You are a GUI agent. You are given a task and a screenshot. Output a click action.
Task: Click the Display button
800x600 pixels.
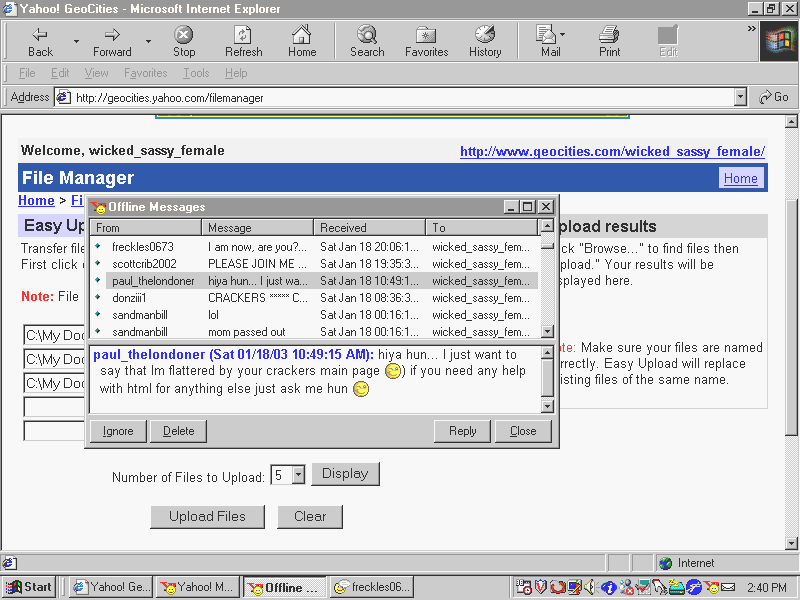[x=345, y=473]
